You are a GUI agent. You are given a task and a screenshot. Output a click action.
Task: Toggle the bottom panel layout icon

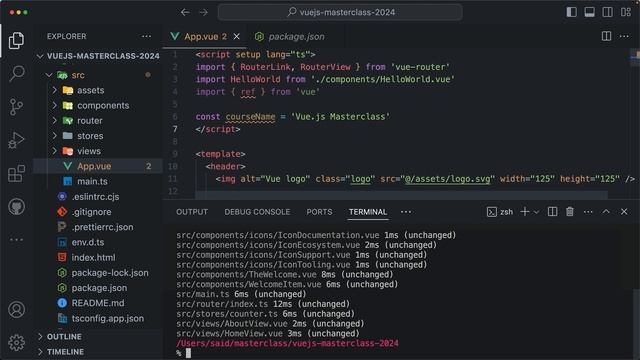(x=589, y=12)
